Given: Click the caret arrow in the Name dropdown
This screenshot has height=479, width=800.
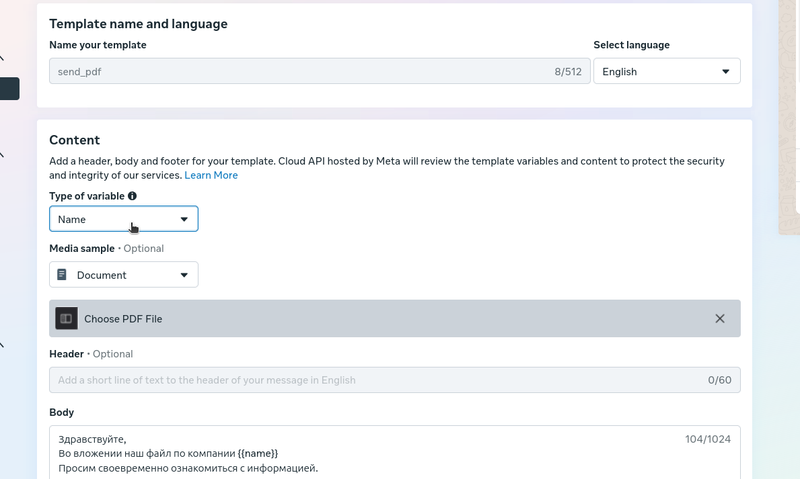Looking at the screenshot, I should (x=184, y=219).
